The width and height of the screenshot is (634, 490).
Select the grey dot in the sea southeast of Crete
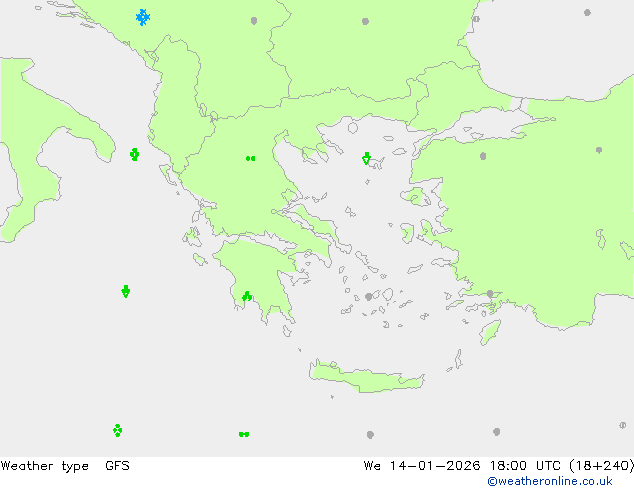[x=497, y=432]
